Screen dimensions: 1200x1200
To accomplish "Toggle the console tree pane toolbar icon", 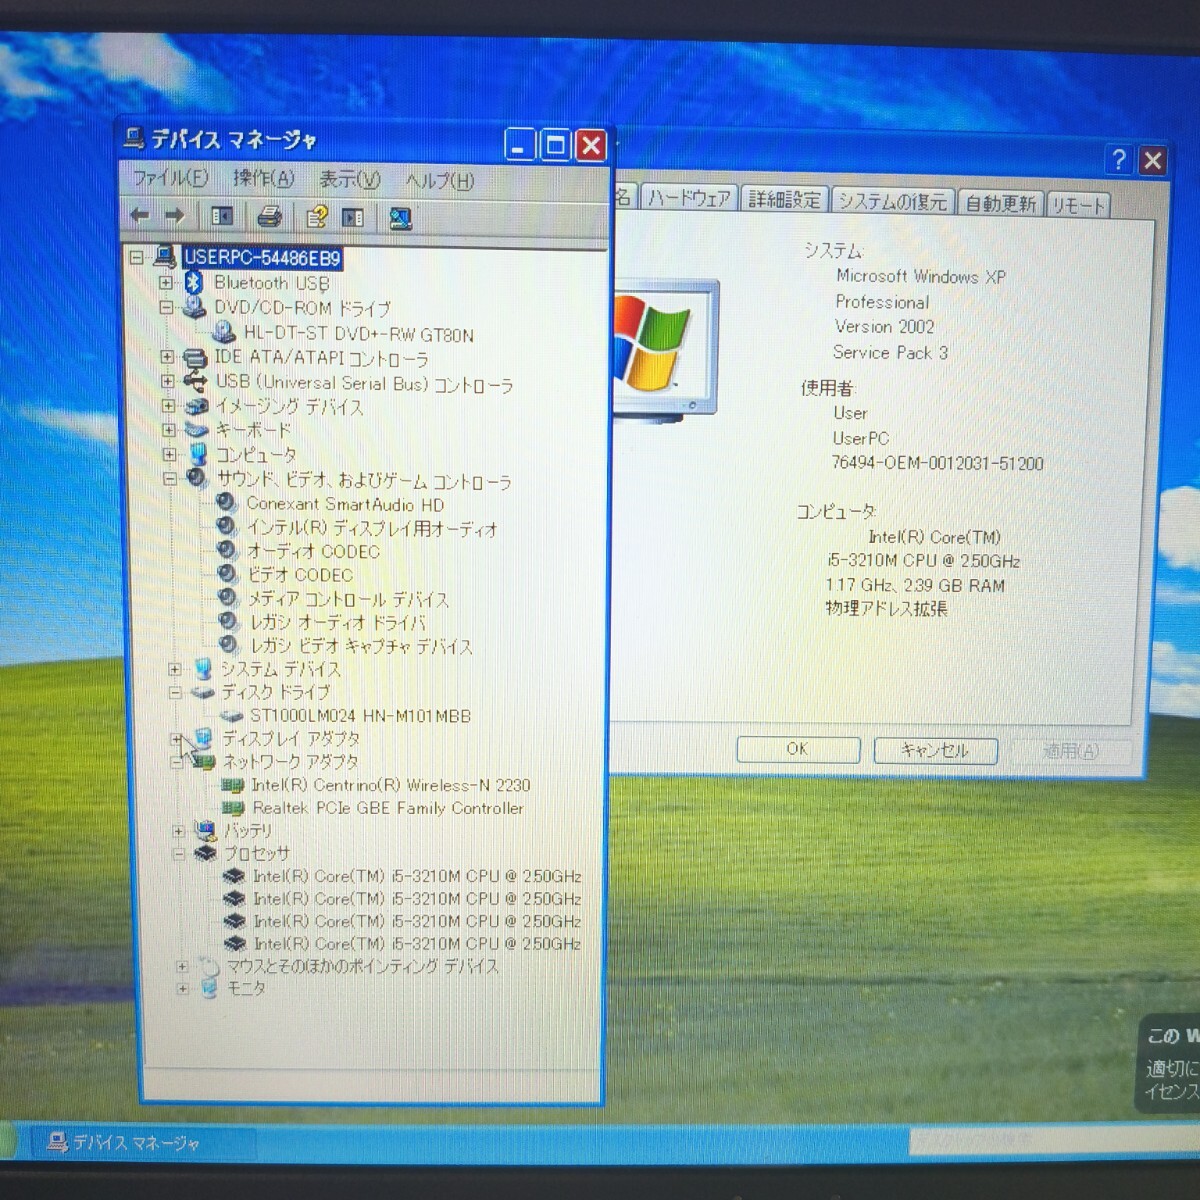I will [222, 216].
